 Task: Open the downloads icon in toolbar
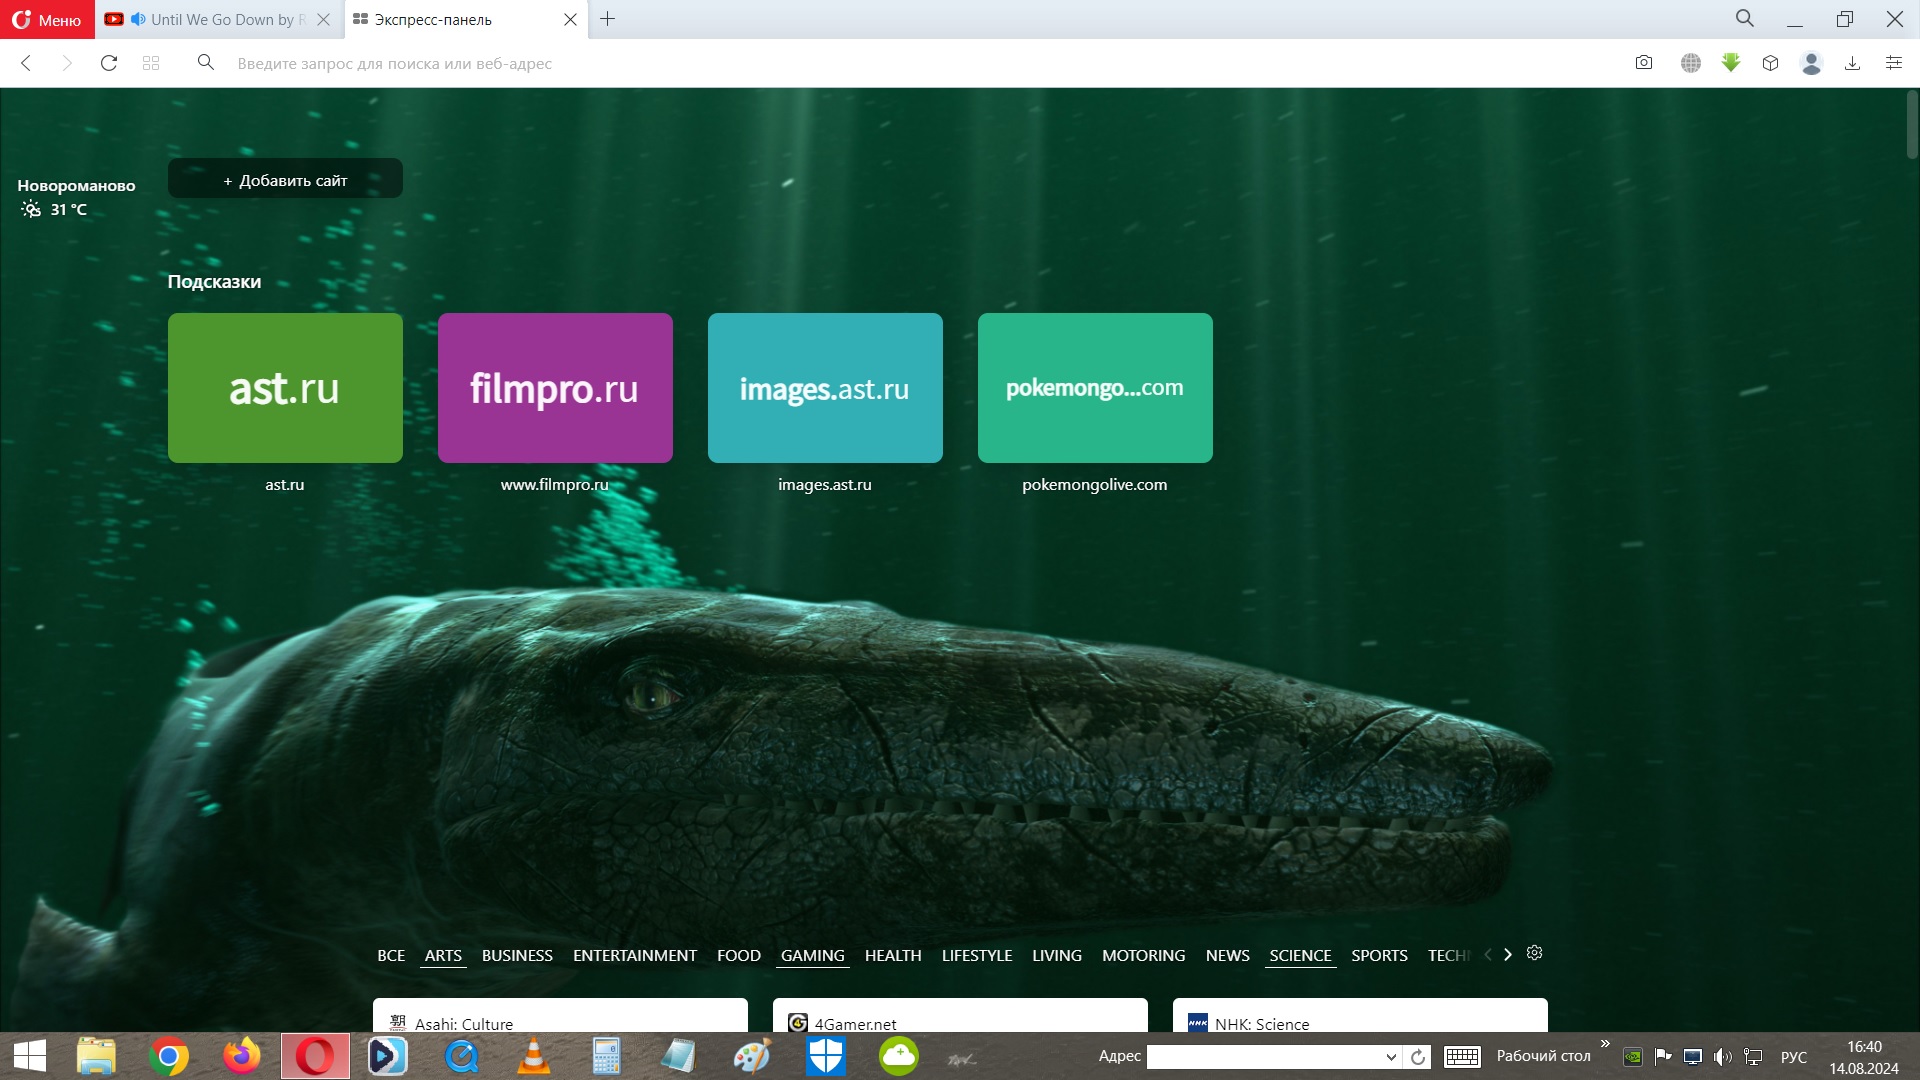click(1852, 63)
